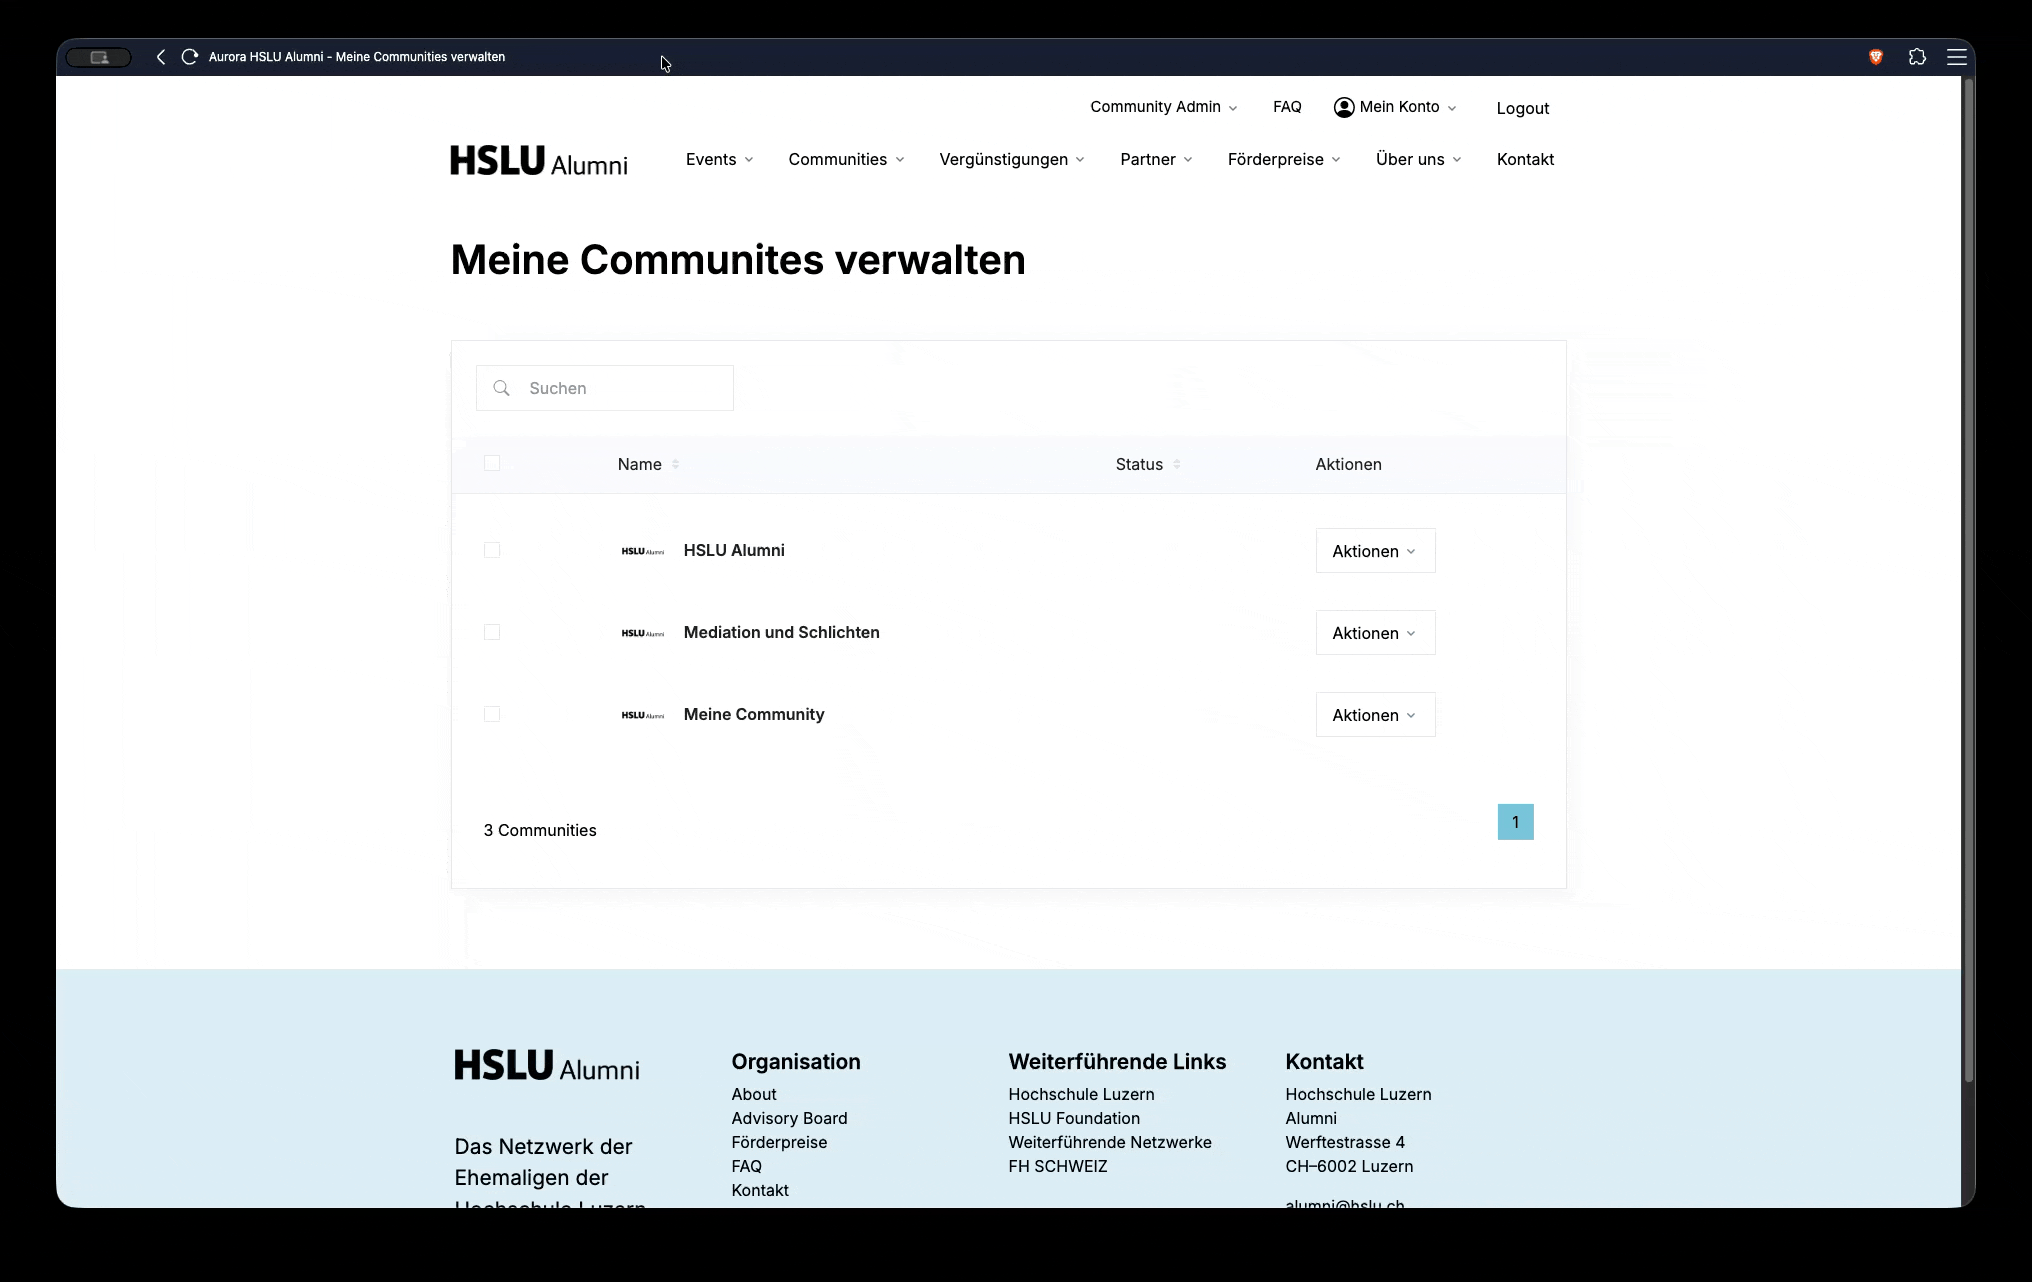Click the '3 Communities' count text
This screenshot has width=2032, height=1282.
[x=540, y=830]
